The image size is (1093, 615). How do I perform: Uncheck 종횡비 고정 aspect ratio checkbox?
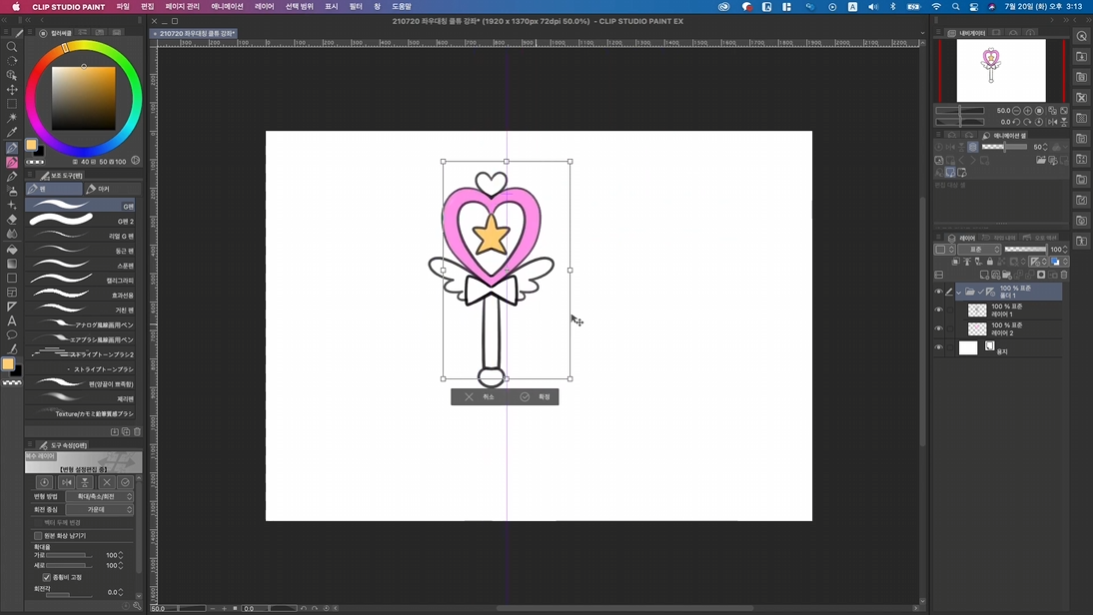tap(47, 577)
